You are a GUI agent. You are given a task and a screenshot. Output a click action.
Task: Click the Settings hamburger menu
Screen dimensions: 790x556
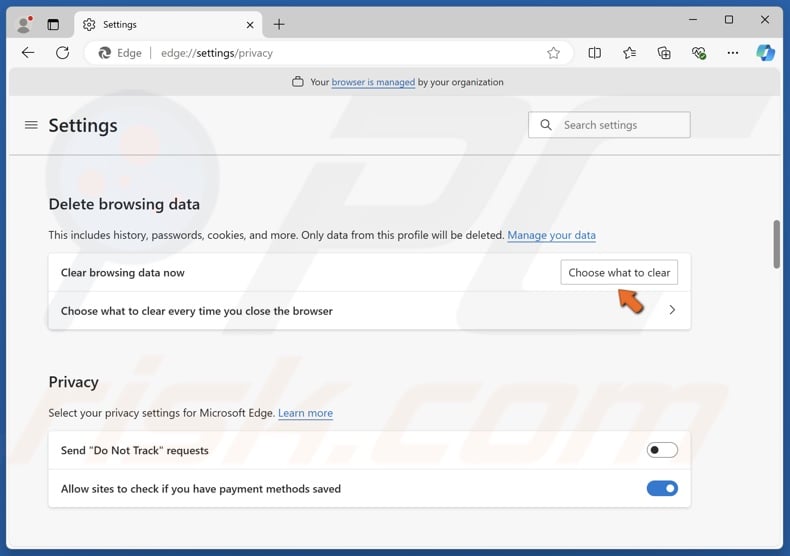pyautogui.click(x=31, y=125)
